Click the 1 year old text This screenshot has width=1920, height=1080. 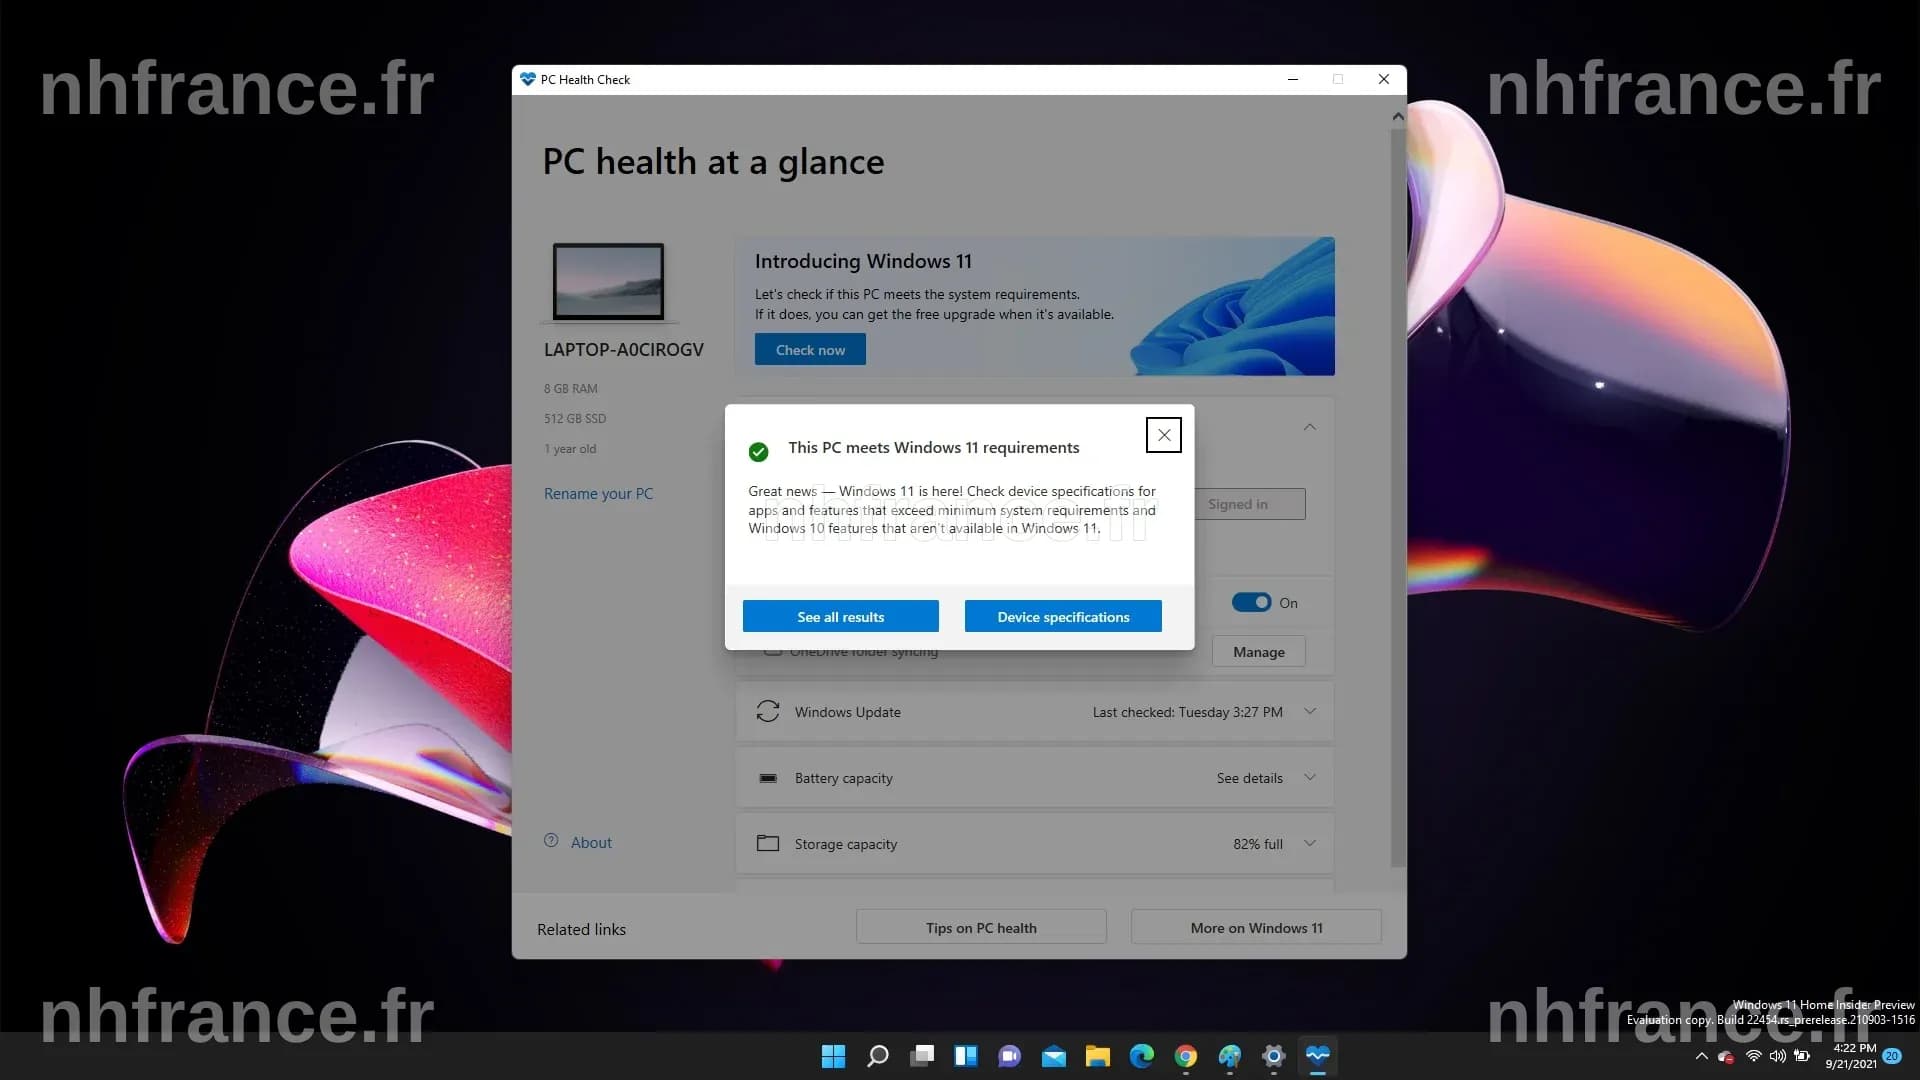click(569, 449)
